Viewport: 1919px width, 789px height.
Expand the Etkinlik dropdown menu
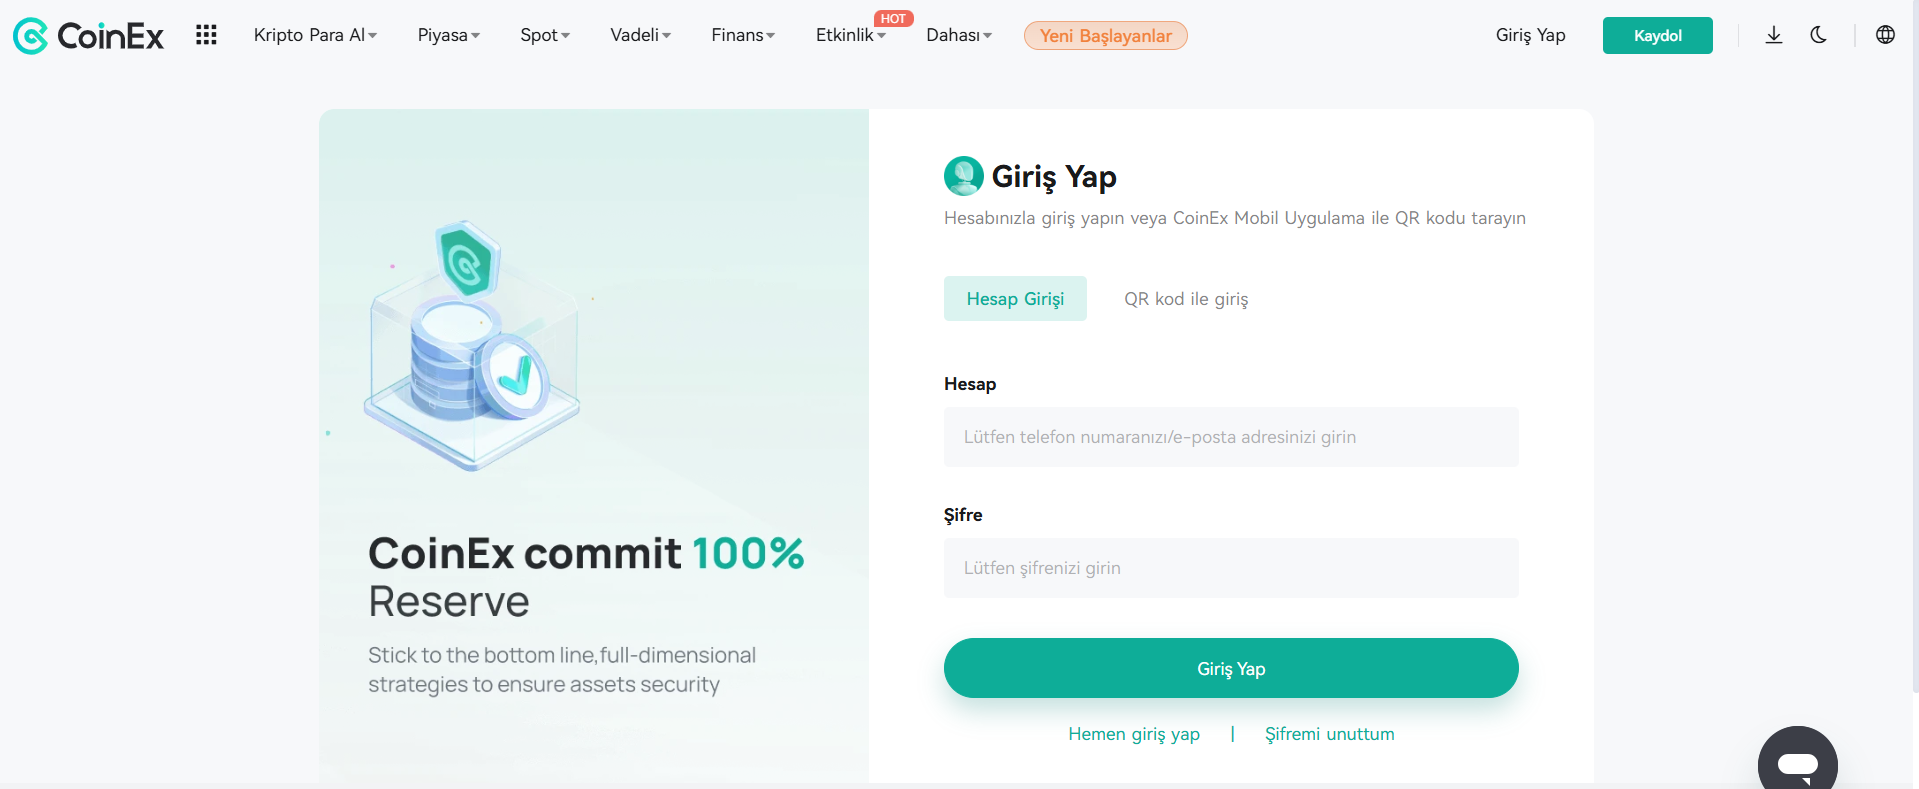point(851,35)
